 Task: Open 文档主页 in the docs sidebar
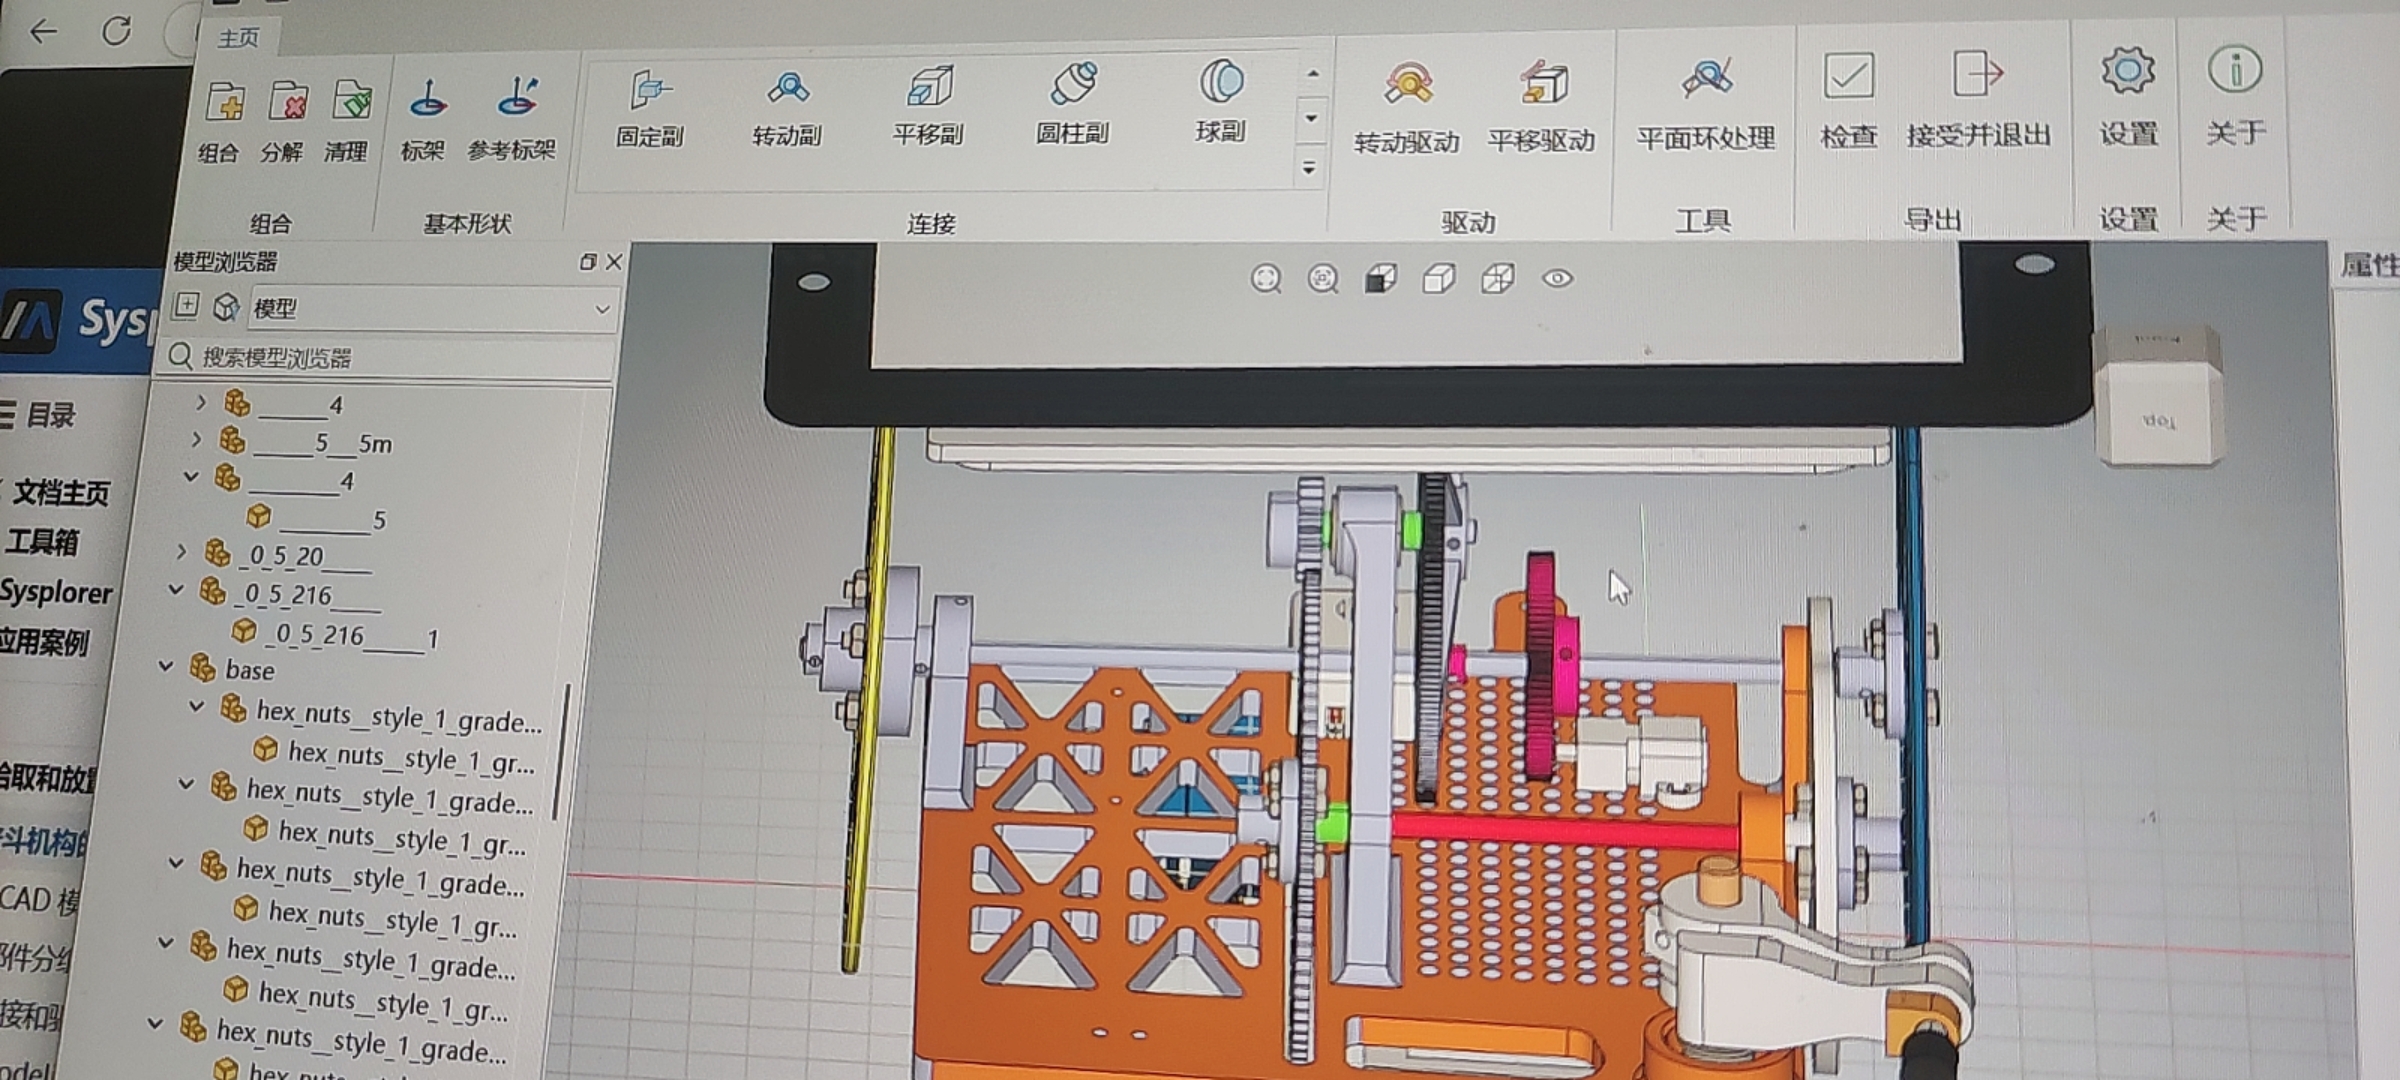pyautogui.click(x=60, y=492)
